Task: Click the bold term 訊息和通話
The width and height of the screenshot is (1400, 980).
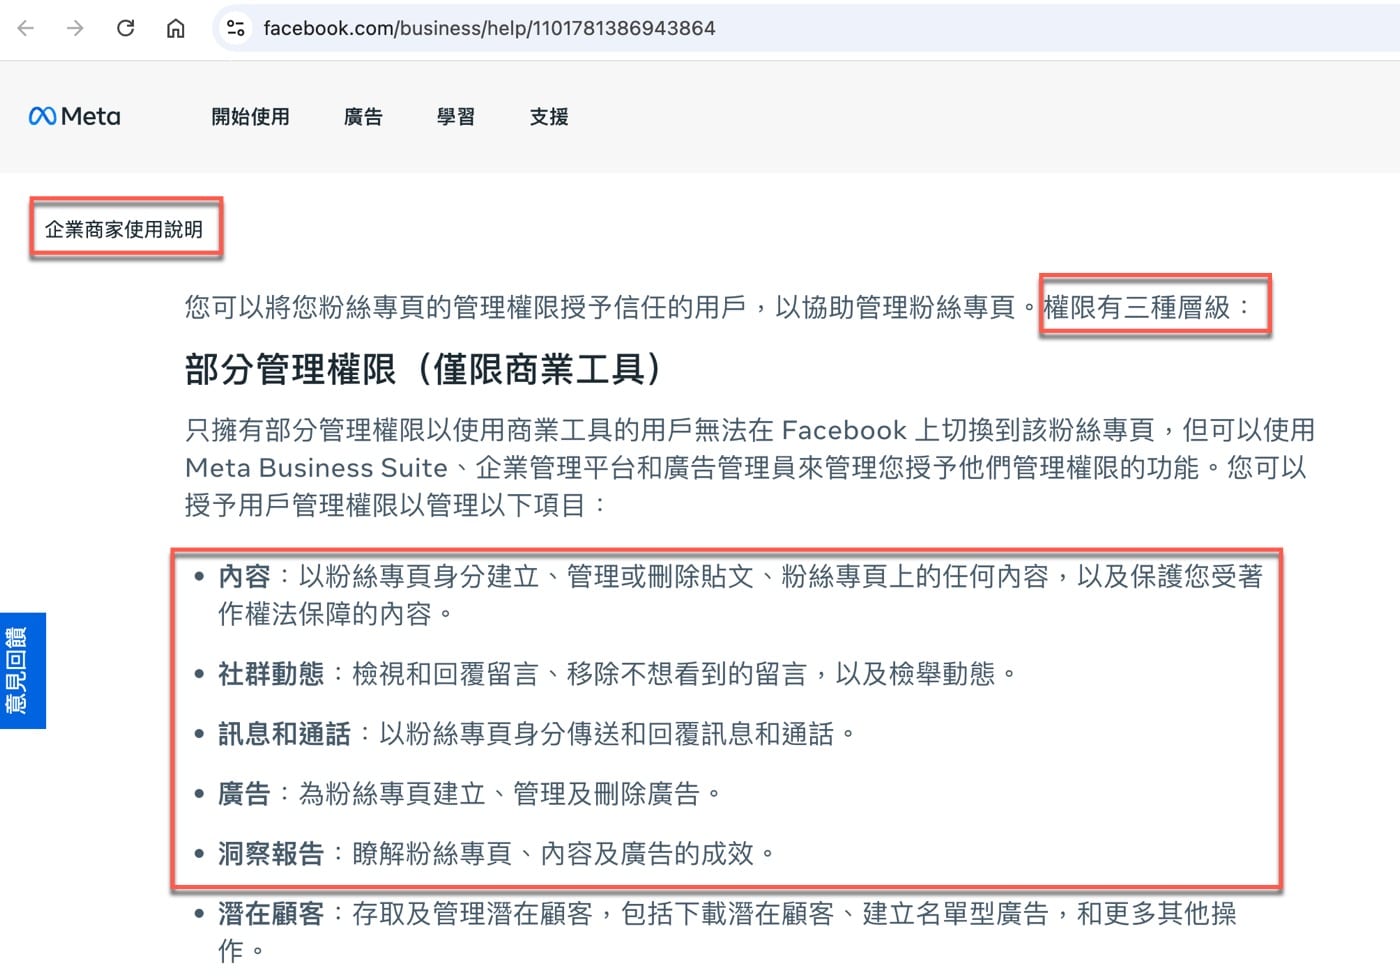Action: tap(285, 734)
